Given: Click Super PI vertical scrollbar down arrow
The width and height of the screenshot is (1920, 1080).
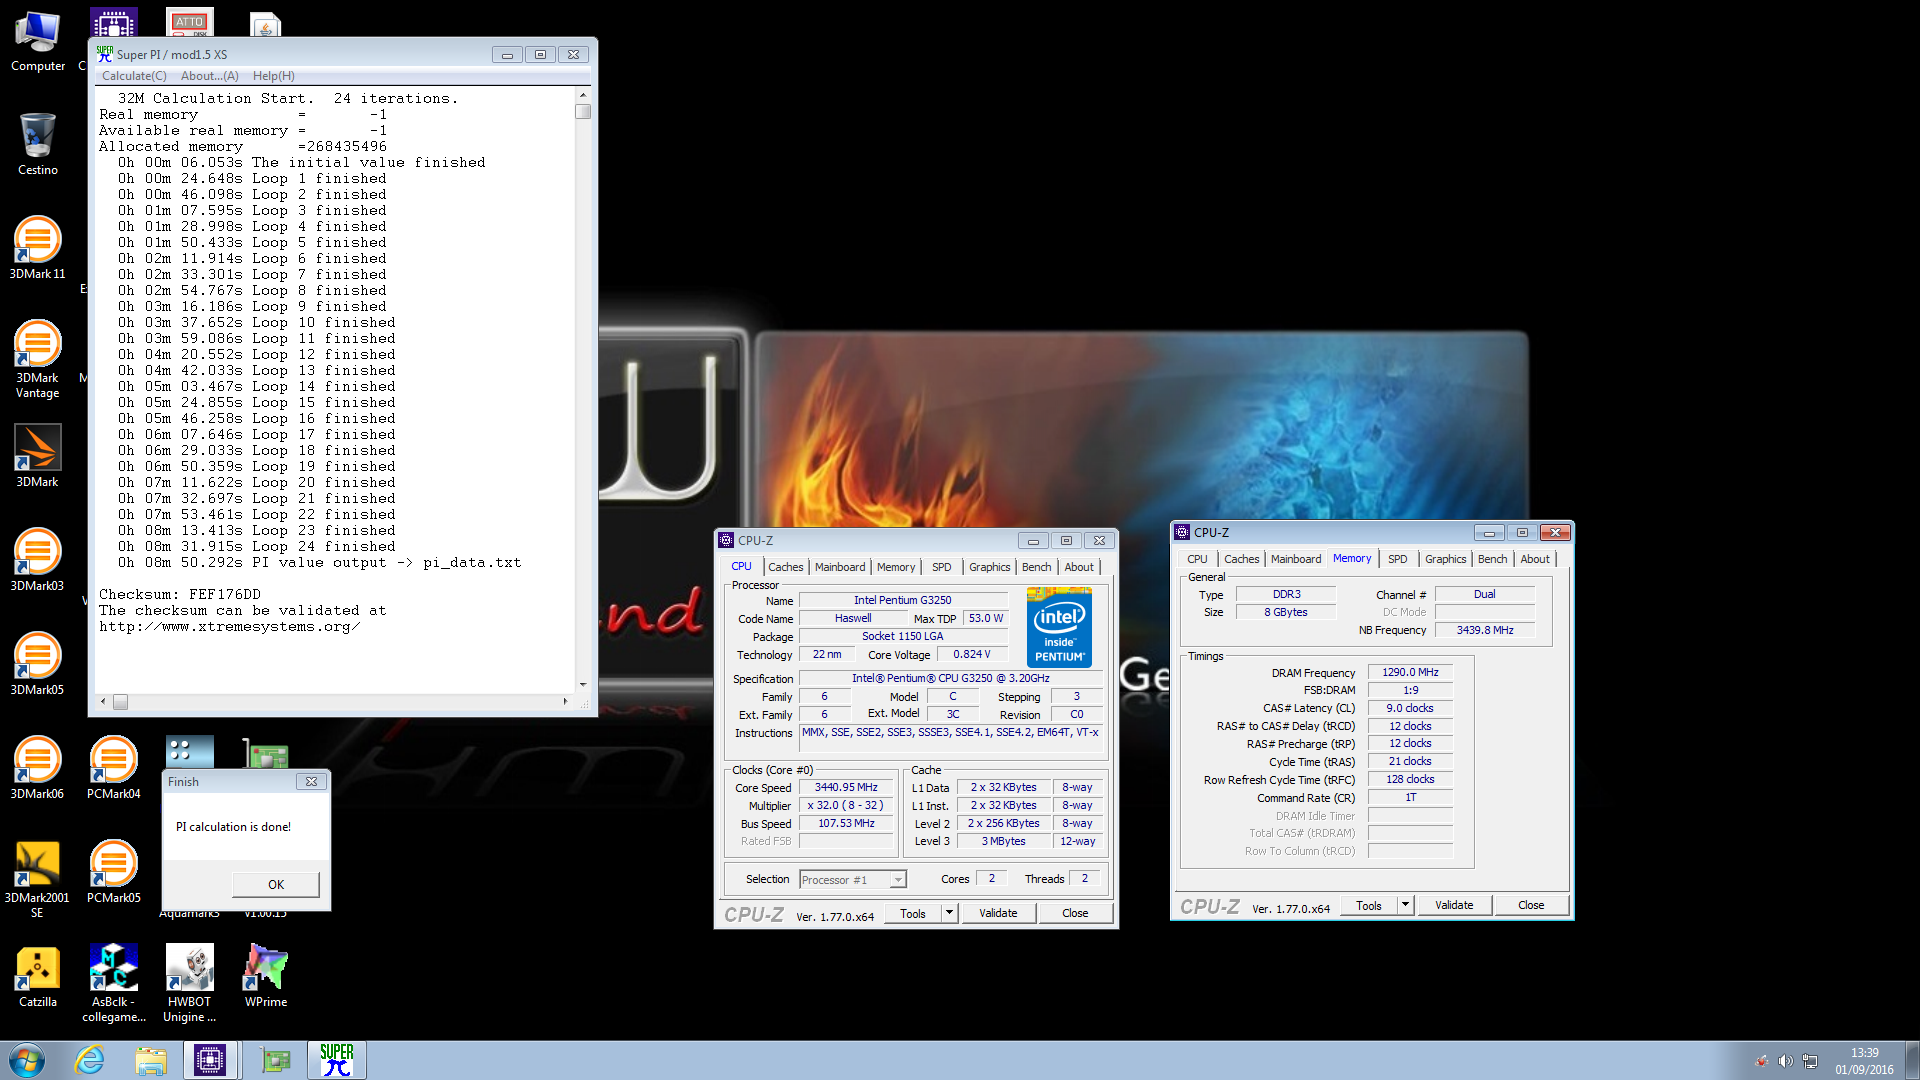Looking at the screenshot, I should pos(583,685).
